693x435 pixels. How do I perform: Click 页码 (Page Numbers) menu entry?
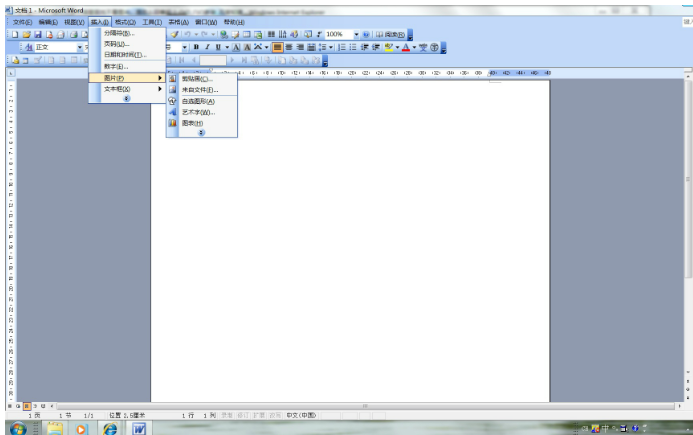[116, 44]
